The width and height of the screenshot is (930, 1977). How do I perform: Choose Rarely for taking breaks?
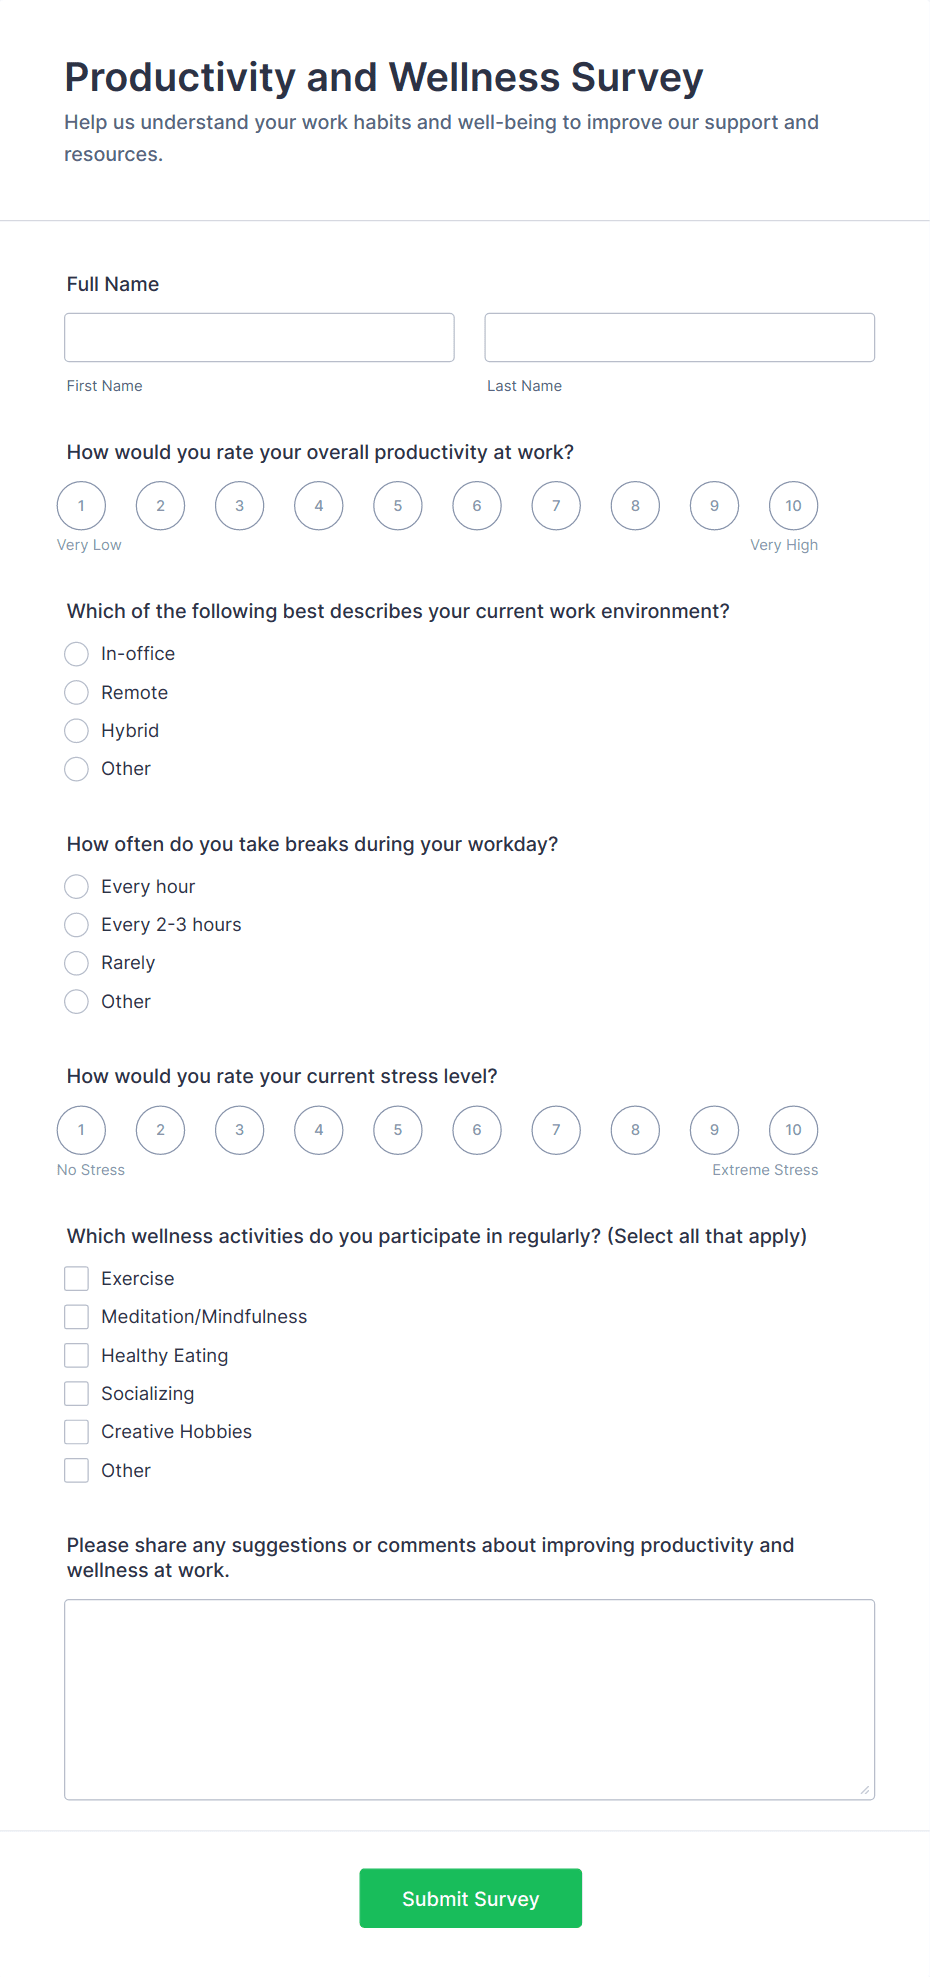[x=76, y=963]
